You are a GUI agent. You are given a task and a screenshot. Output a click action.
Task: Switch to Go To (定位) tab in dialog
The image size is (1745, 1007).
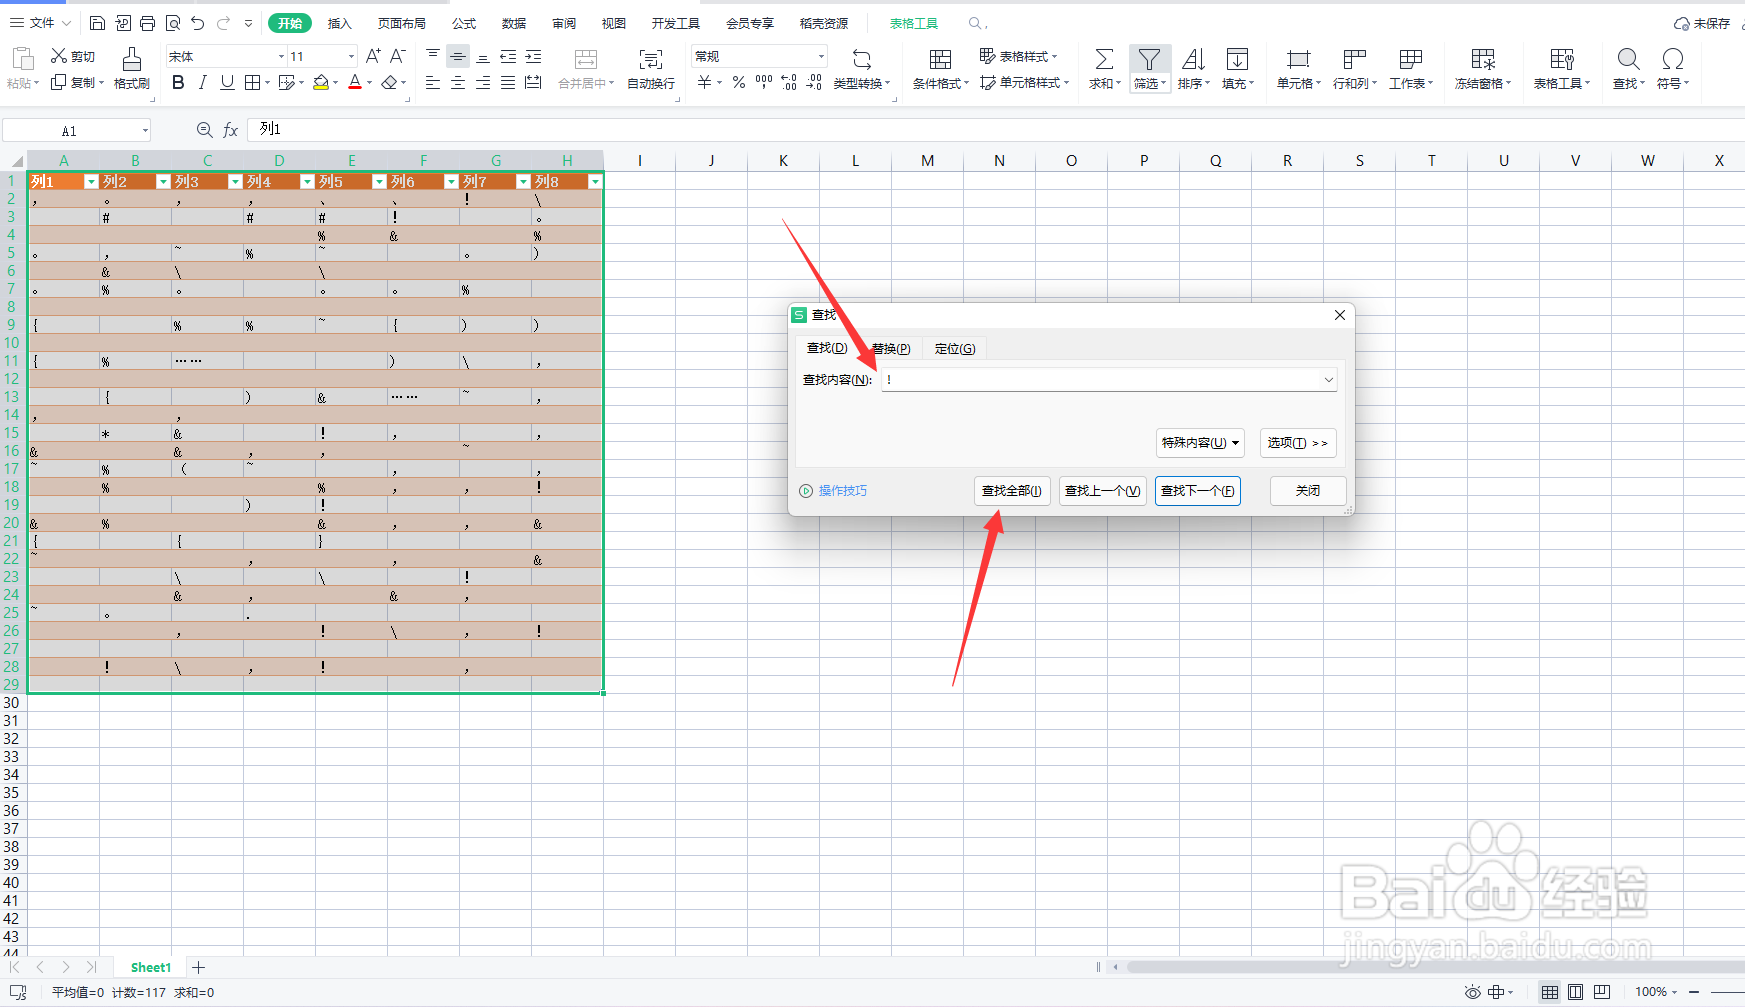[954, 348]
